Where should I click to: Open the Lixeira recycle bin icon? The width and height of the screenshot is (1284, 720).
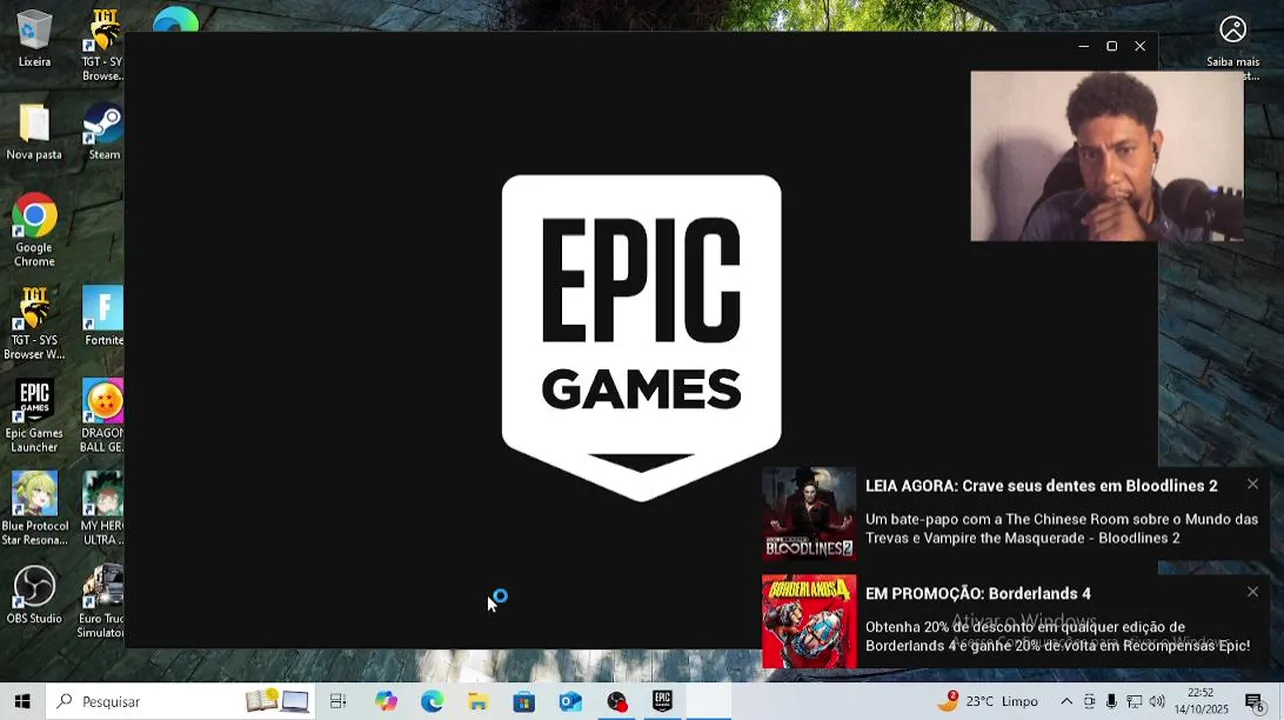[x=34, y=39]
